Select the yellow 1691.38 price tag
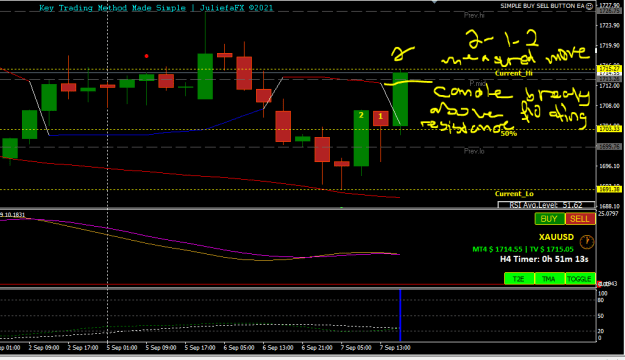 click(x=609, y=189)
